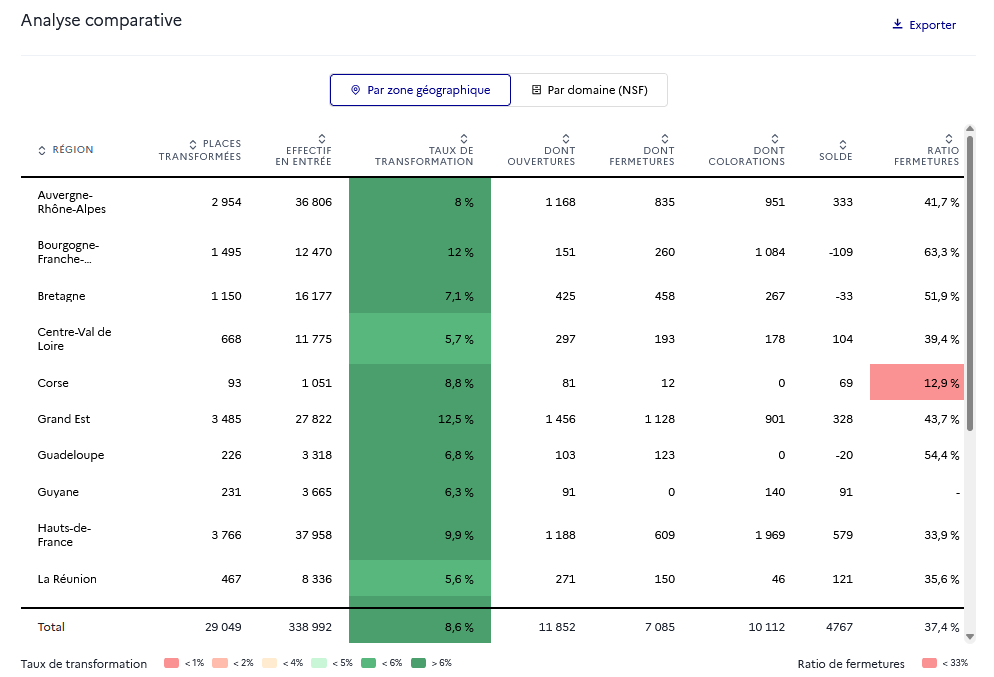Click the scrollbar up arrow
Image resolution: width=994 pixels, height=677 pixels.
pyautogui.click(x=970, y=129)
